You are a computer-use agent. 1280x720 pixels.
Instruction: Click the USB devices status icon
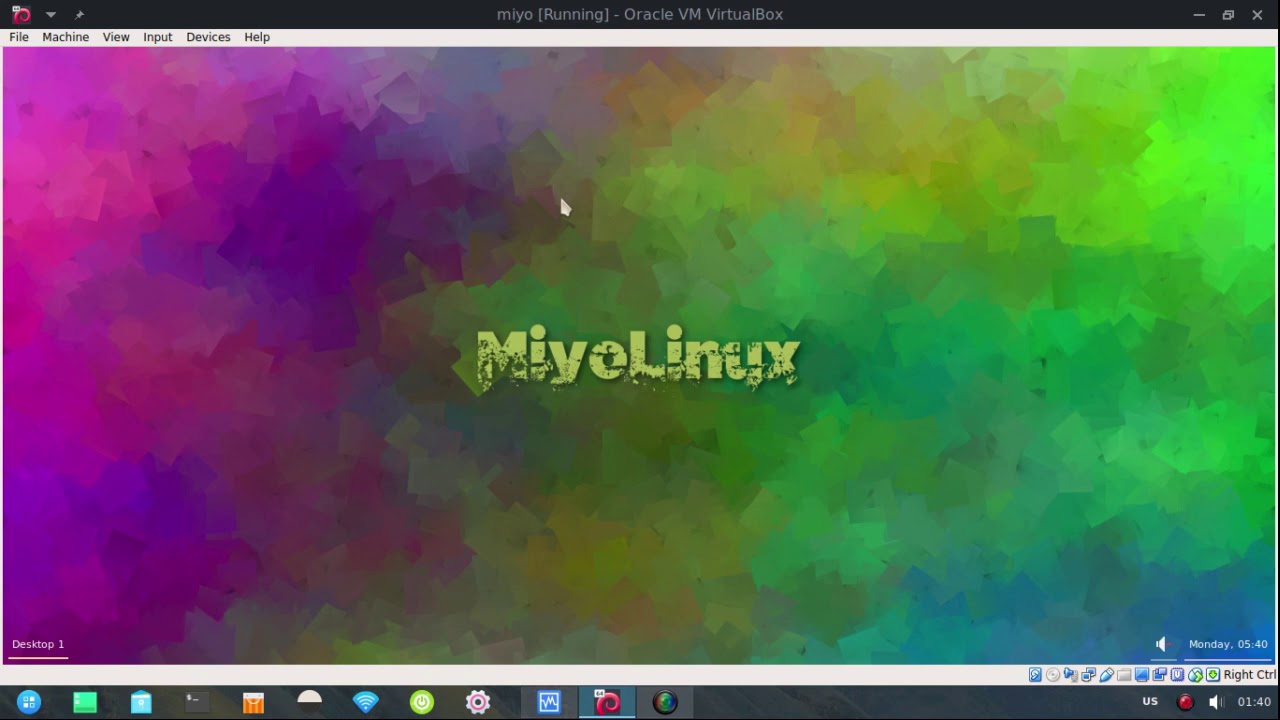[1106, 675]
